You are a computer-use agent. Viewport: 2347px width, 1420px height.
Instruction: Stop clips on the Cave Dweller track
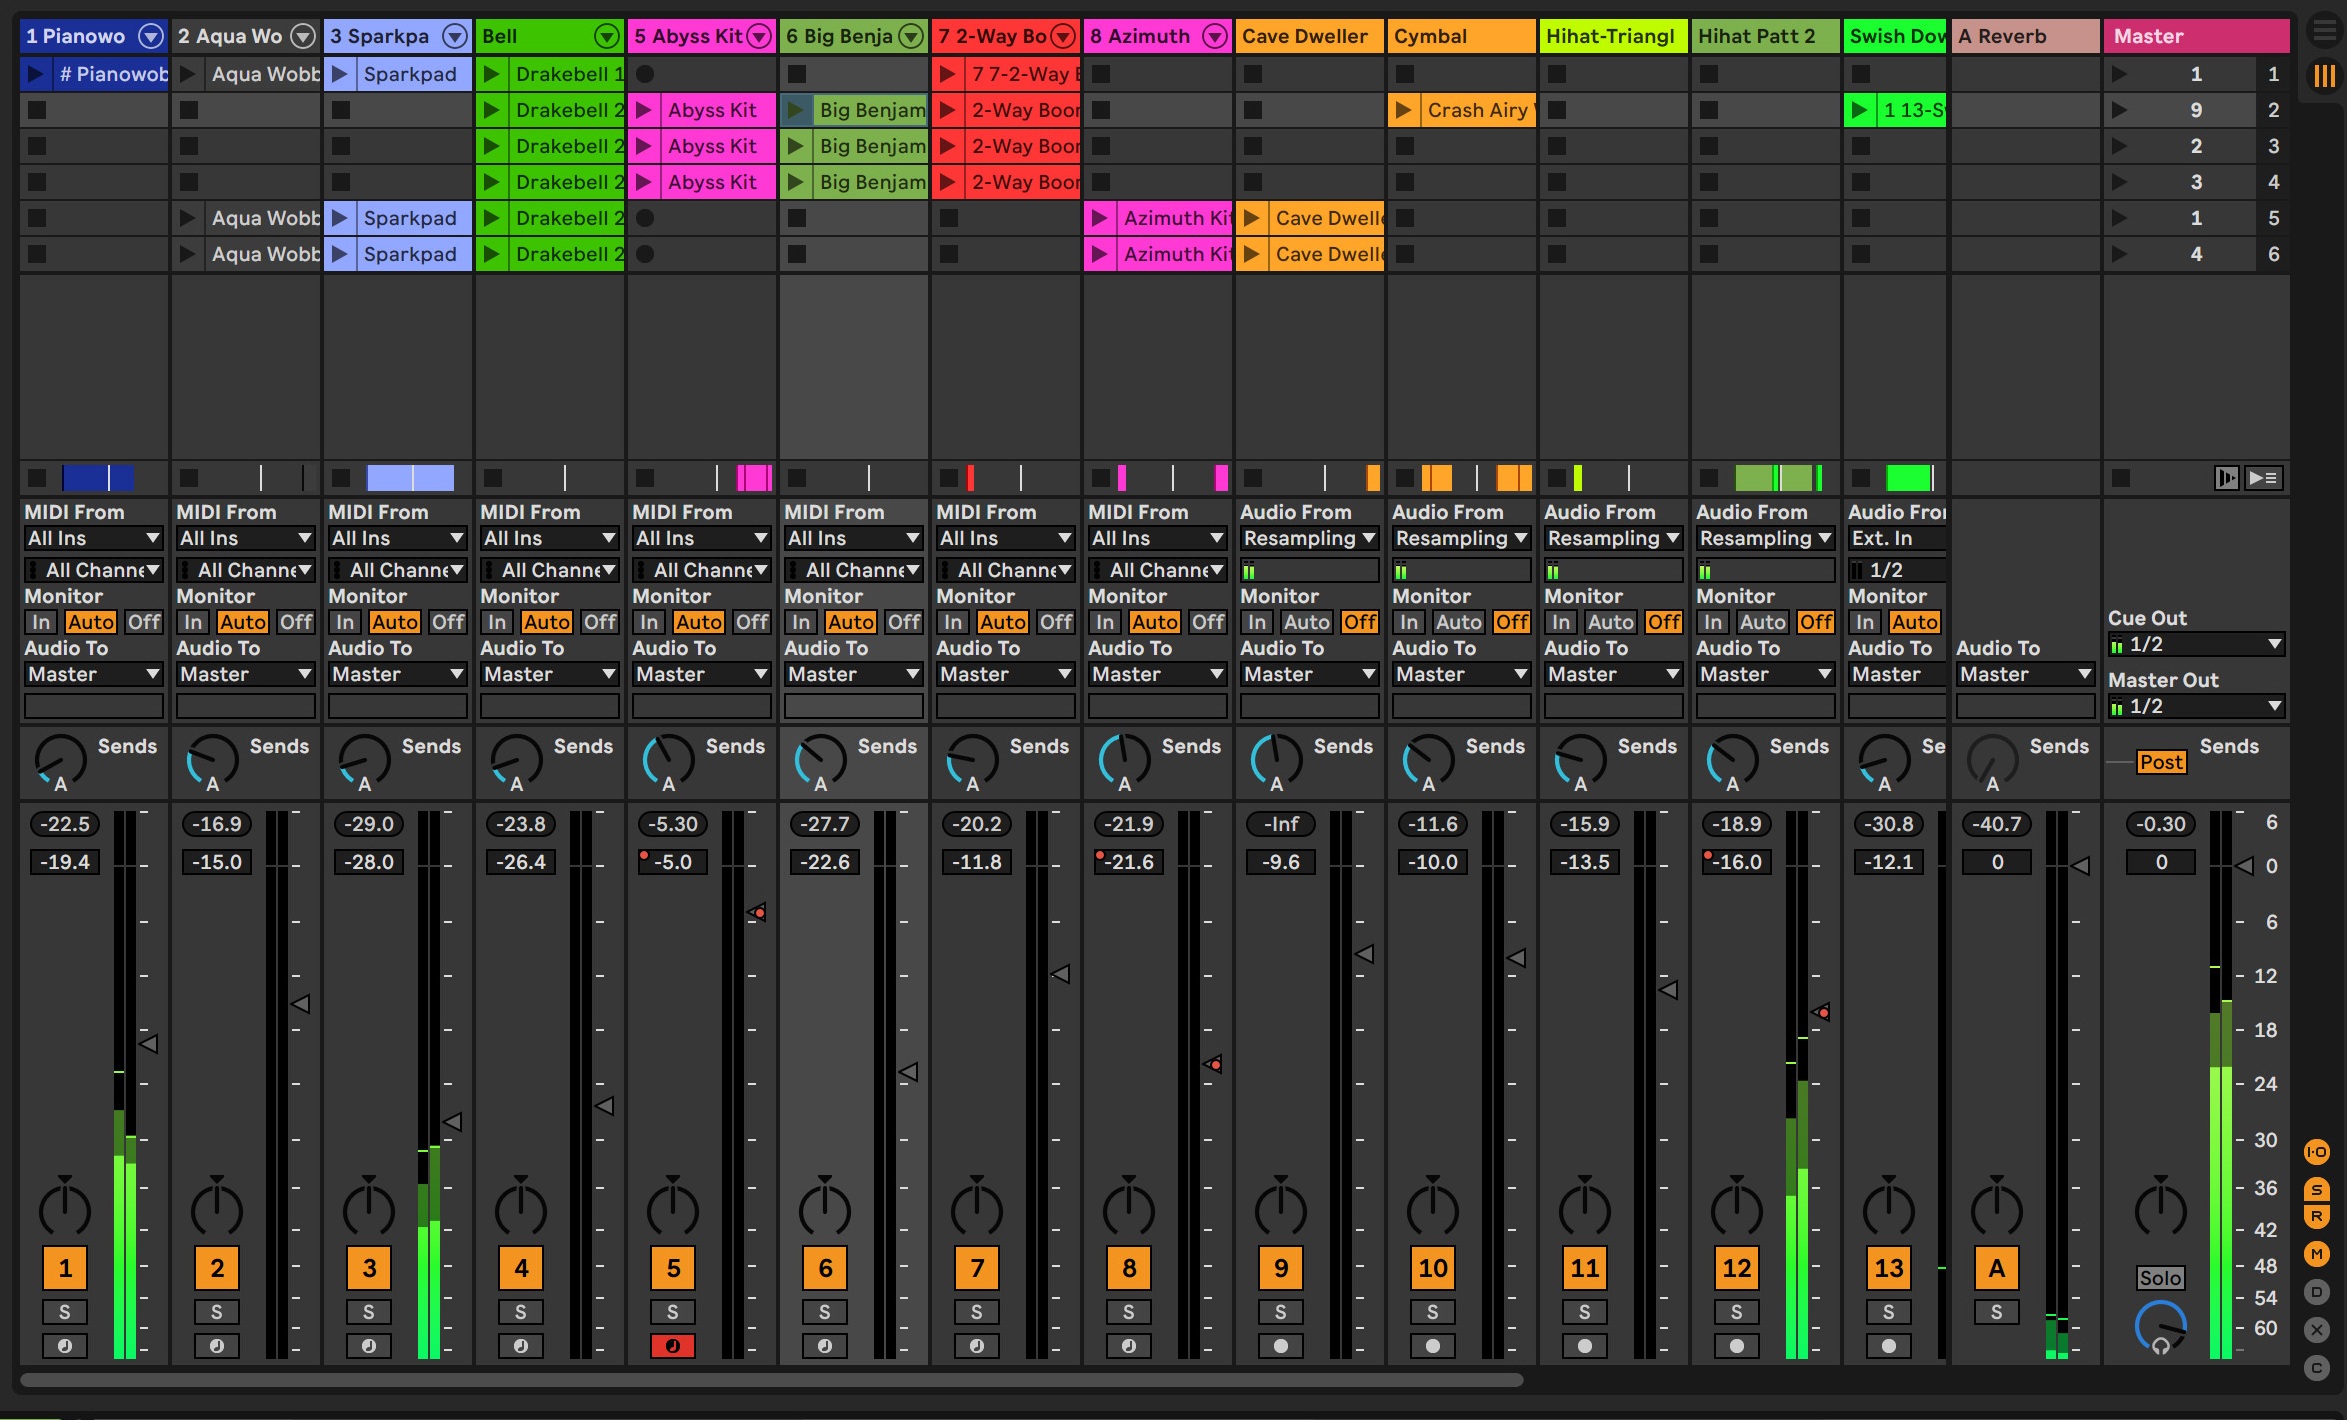point(1255,477)
